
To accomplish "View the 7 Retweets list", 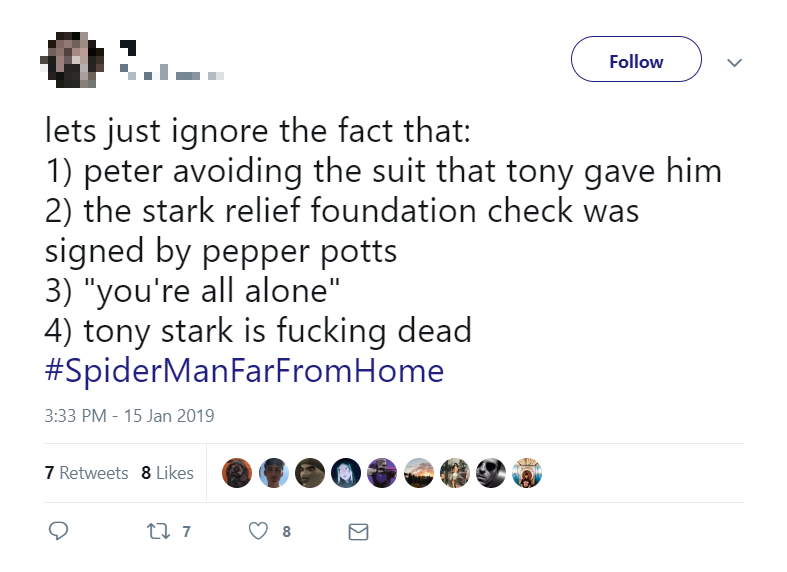I will 87,473.
